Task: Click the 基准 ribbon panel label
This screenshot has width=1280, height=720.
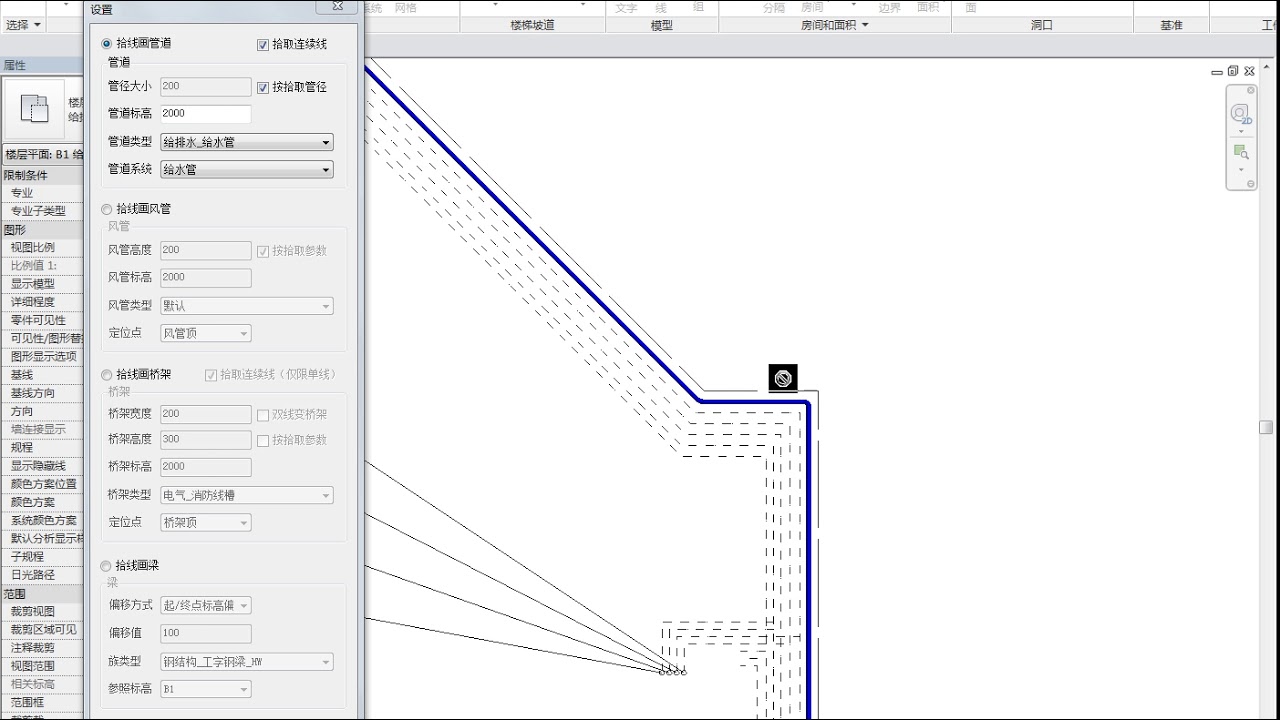Action: tap(1172, 25)
